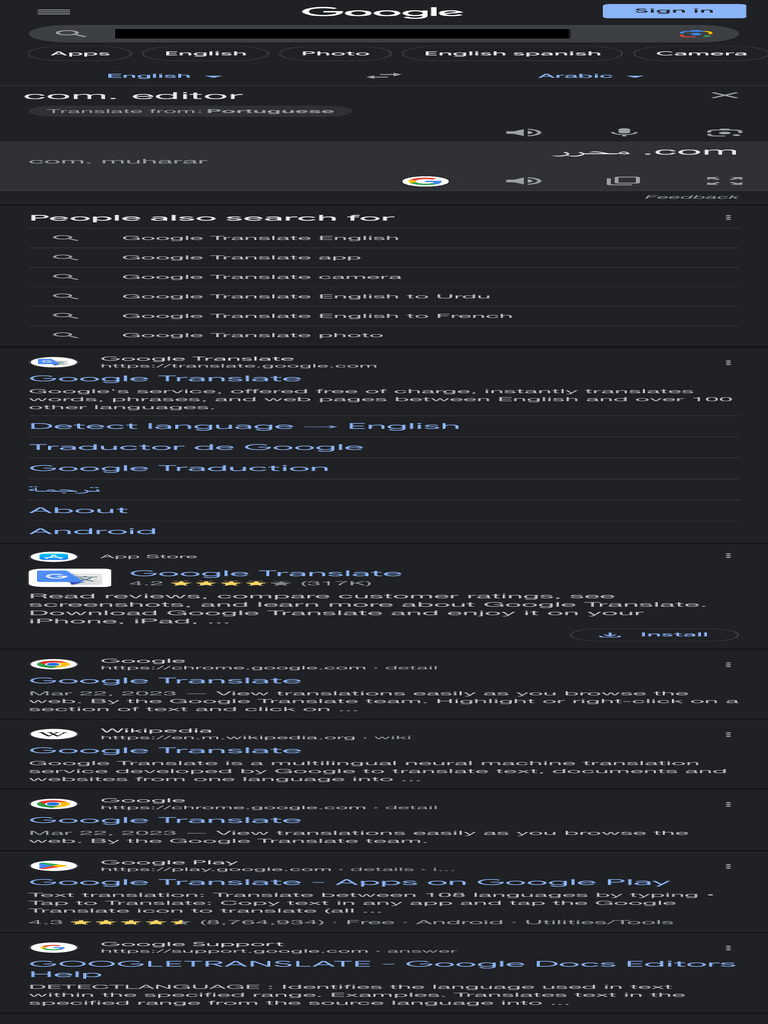This screenshot has width=768, height=1024.
Task: Click the Google Translate site favicon
Action: tap(54, 362)
